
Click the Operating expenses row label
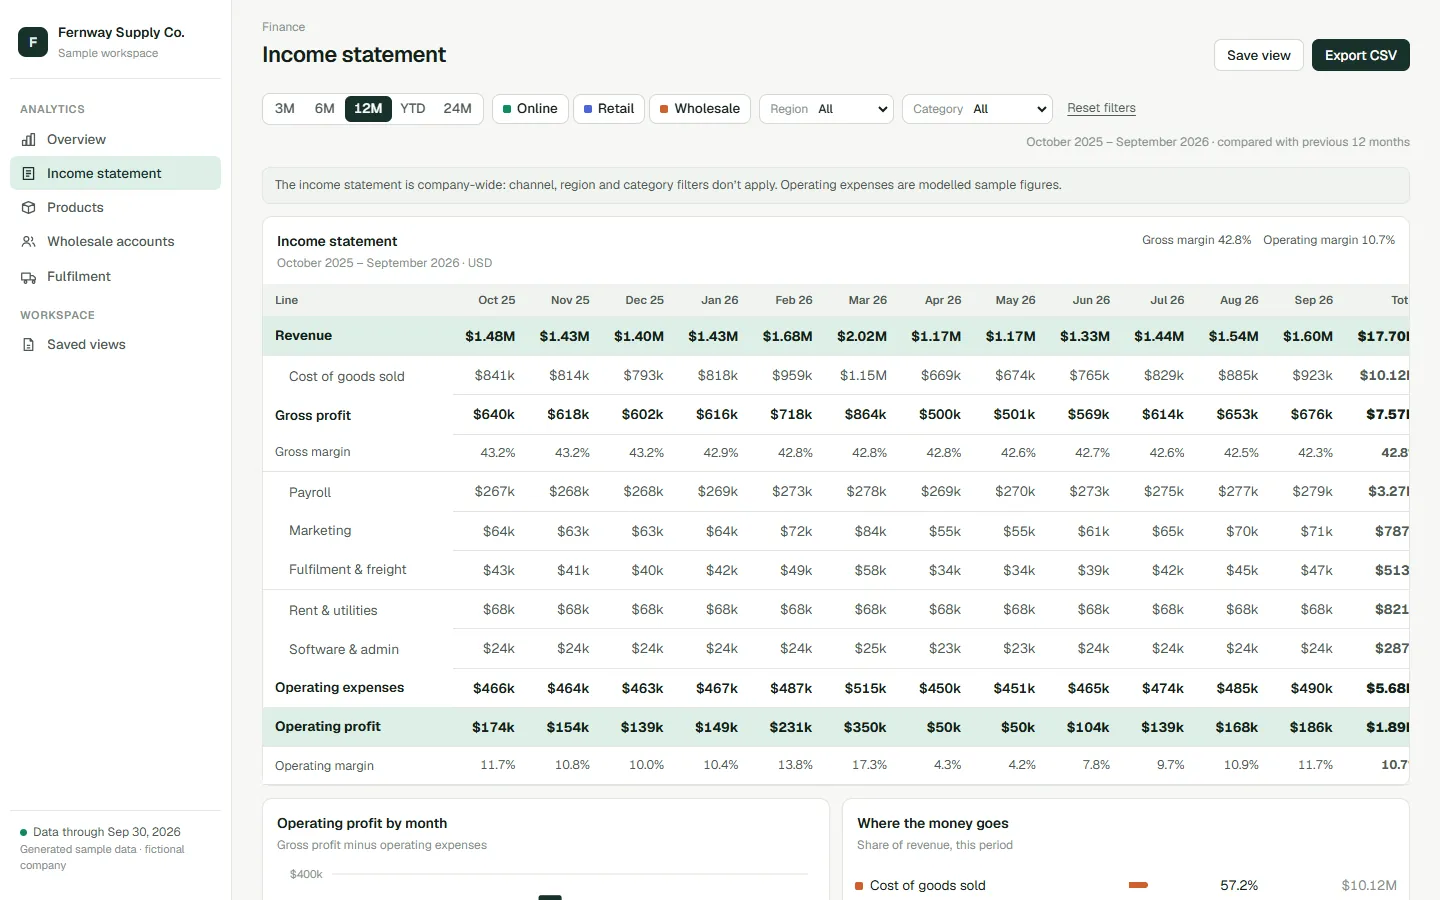tap(340, 688)
